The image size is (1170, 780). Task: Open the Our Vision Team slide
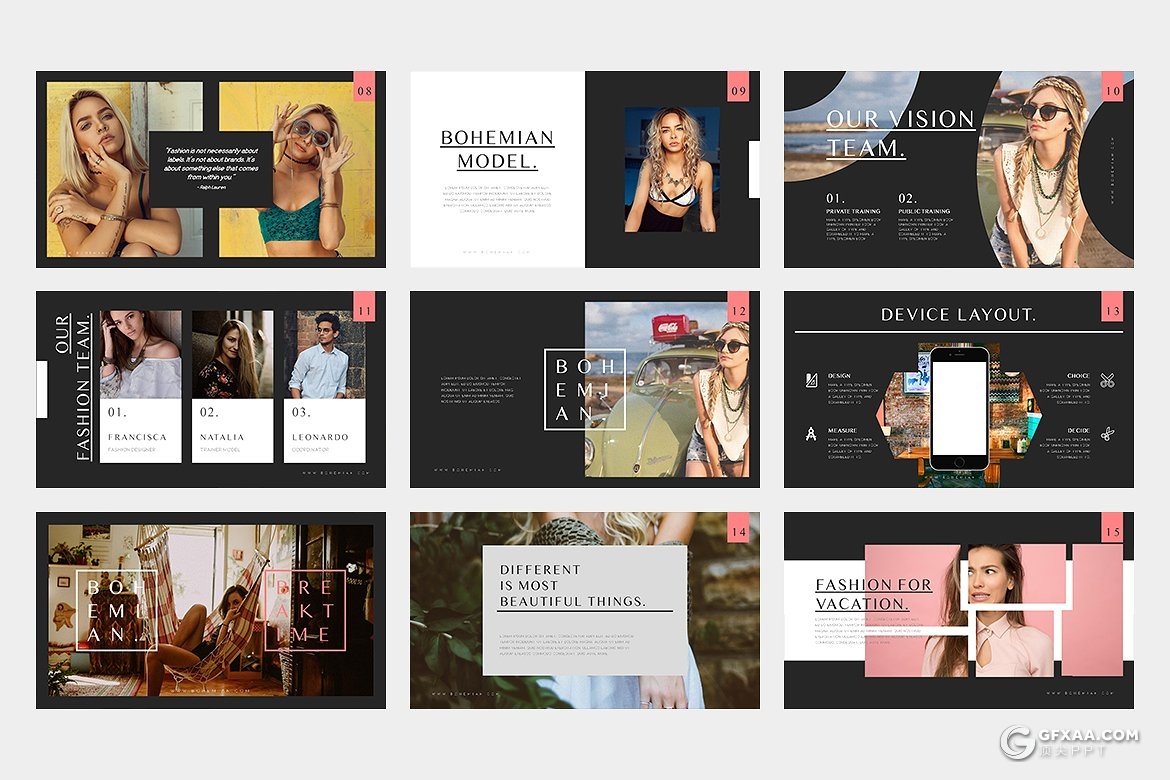tap(958, 169)
